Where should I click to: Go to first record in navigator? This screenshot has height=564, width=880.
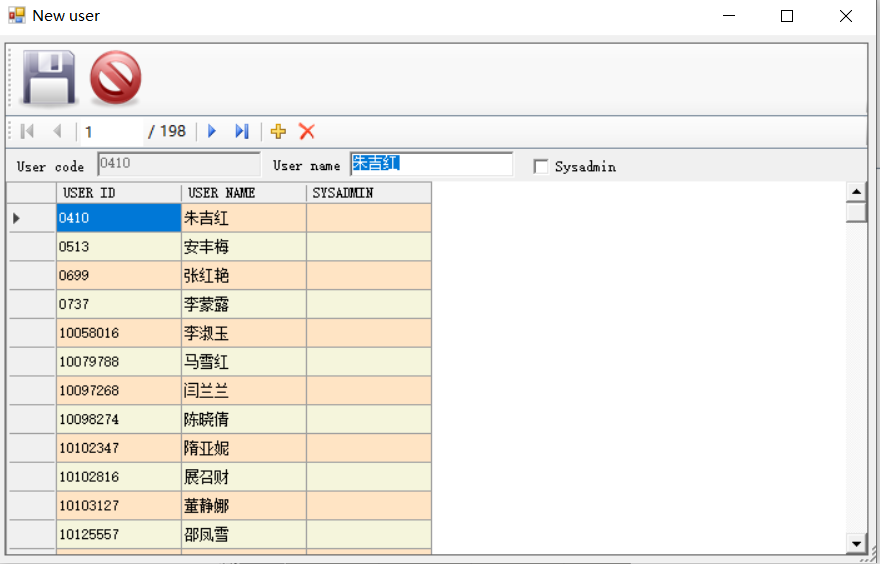27,131
